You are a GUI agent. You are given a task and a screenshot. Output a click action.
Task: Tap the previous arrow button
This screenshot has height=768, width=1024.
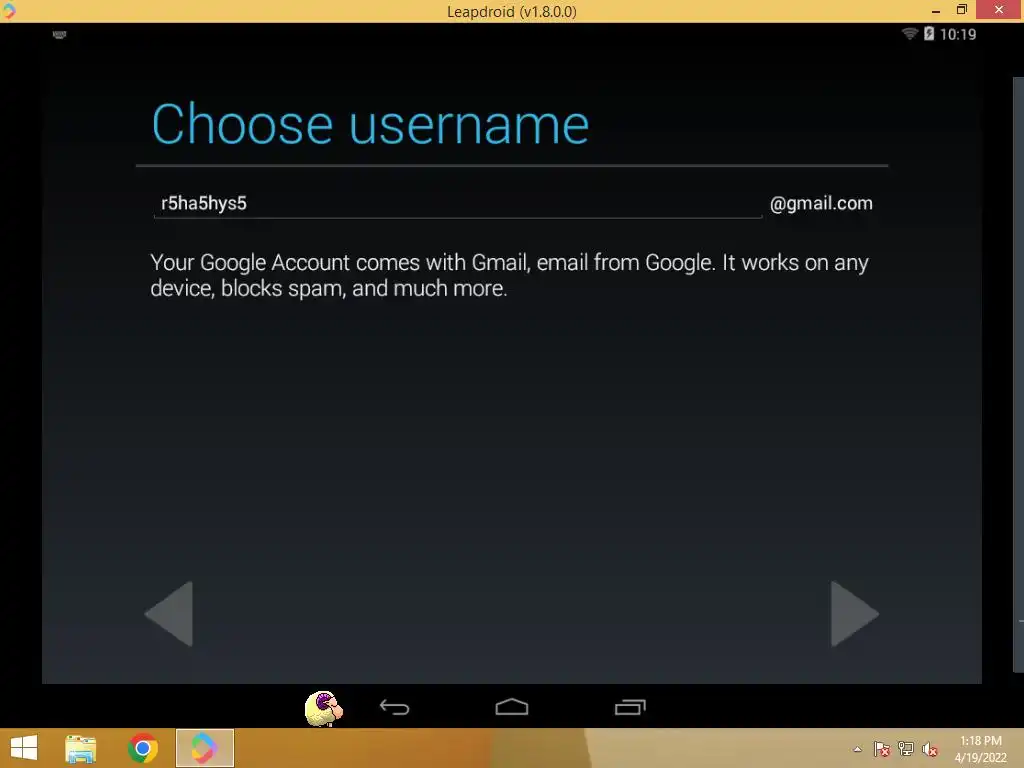click(x=169, y=614)
